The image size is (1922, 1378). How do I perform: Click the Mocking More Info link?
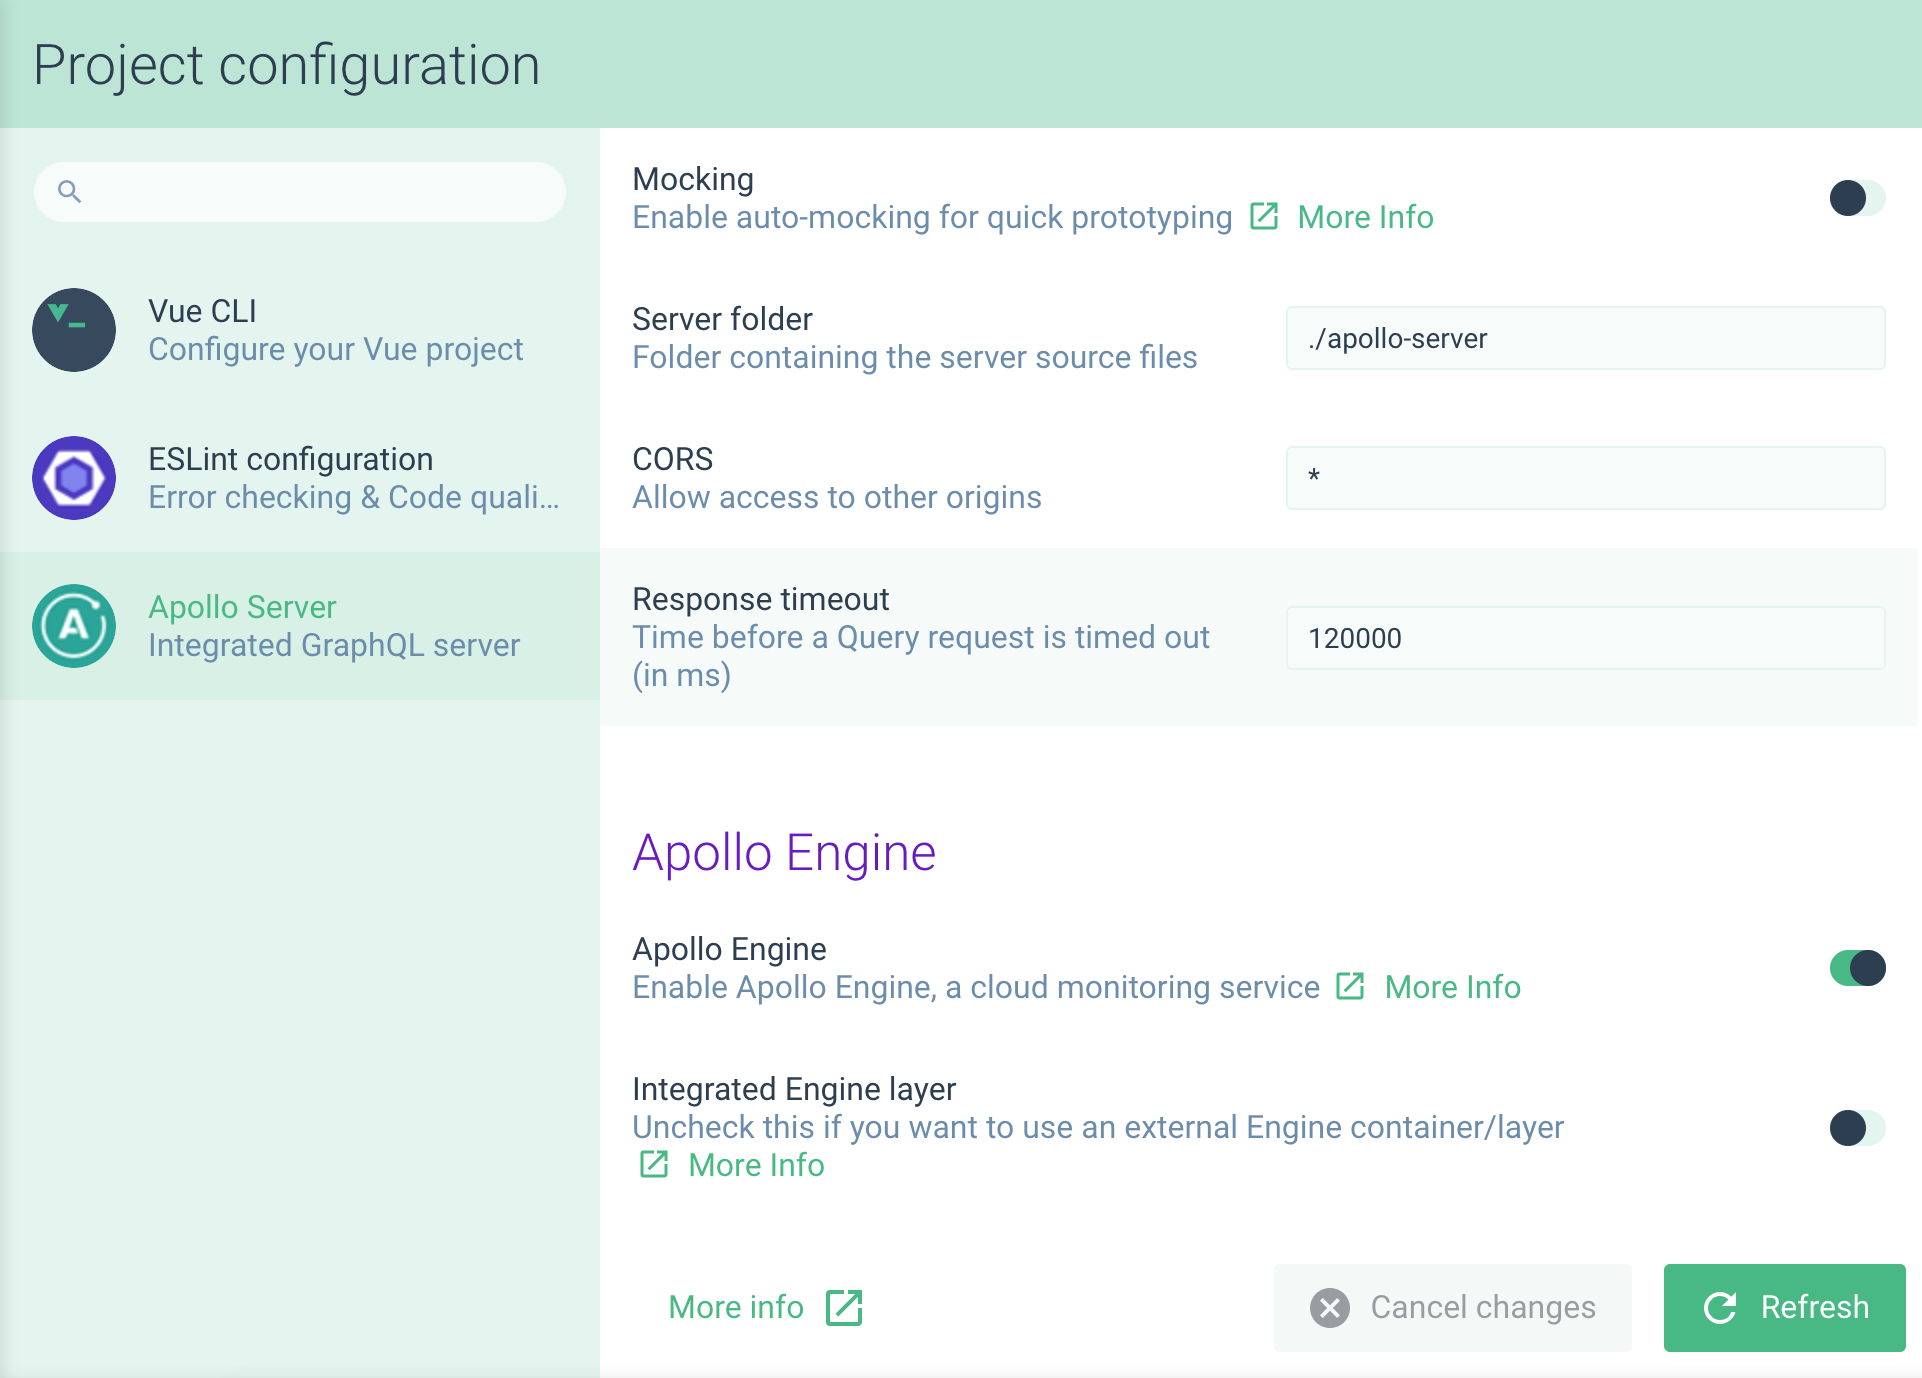pyautogui.click(x=1364, y=216)
